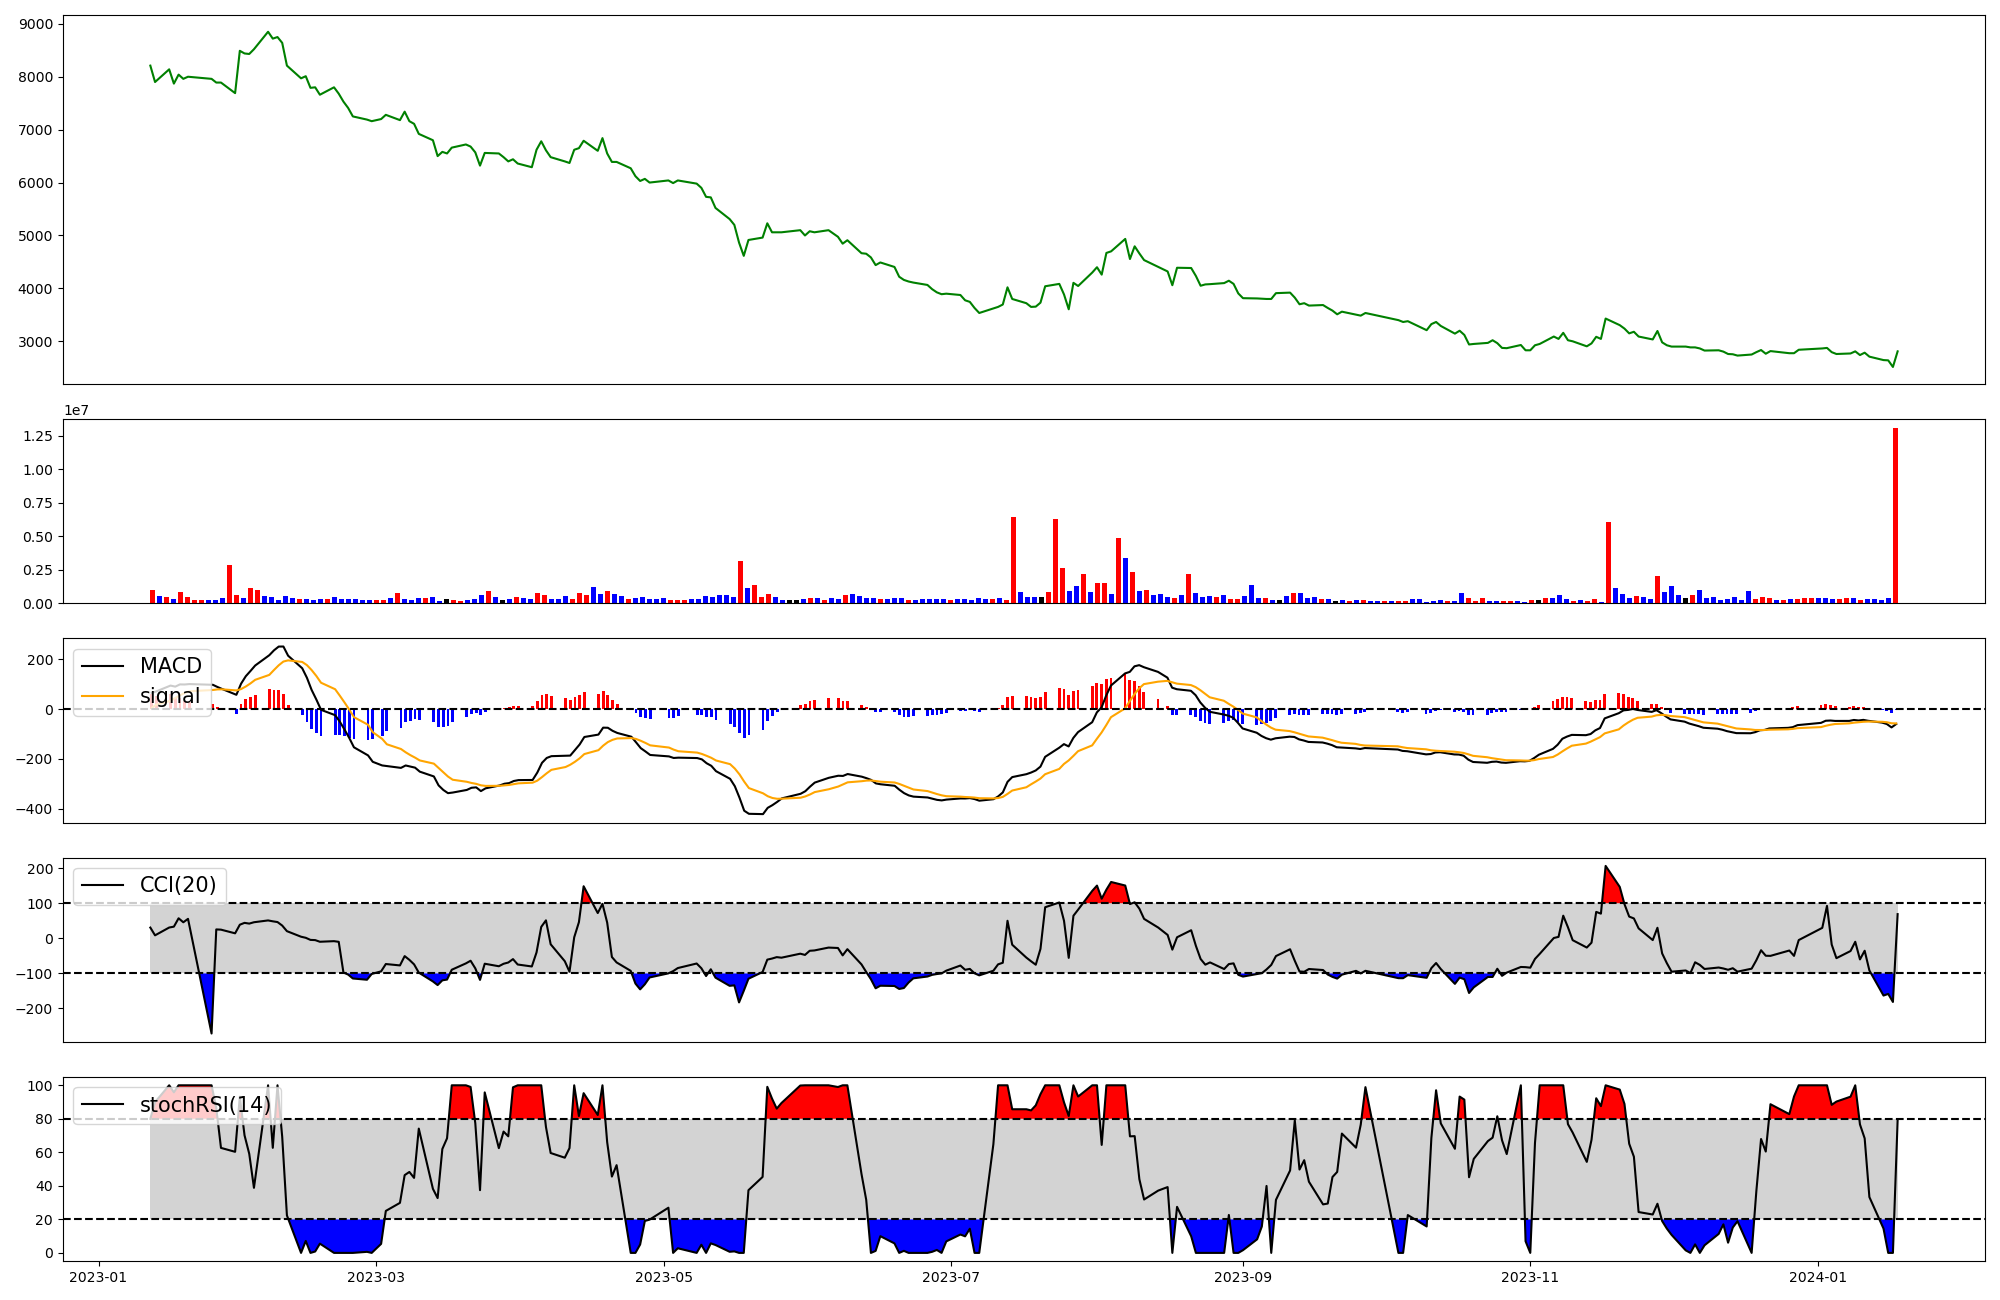Click the 1.25 volume axis tick label

(38, 436)
